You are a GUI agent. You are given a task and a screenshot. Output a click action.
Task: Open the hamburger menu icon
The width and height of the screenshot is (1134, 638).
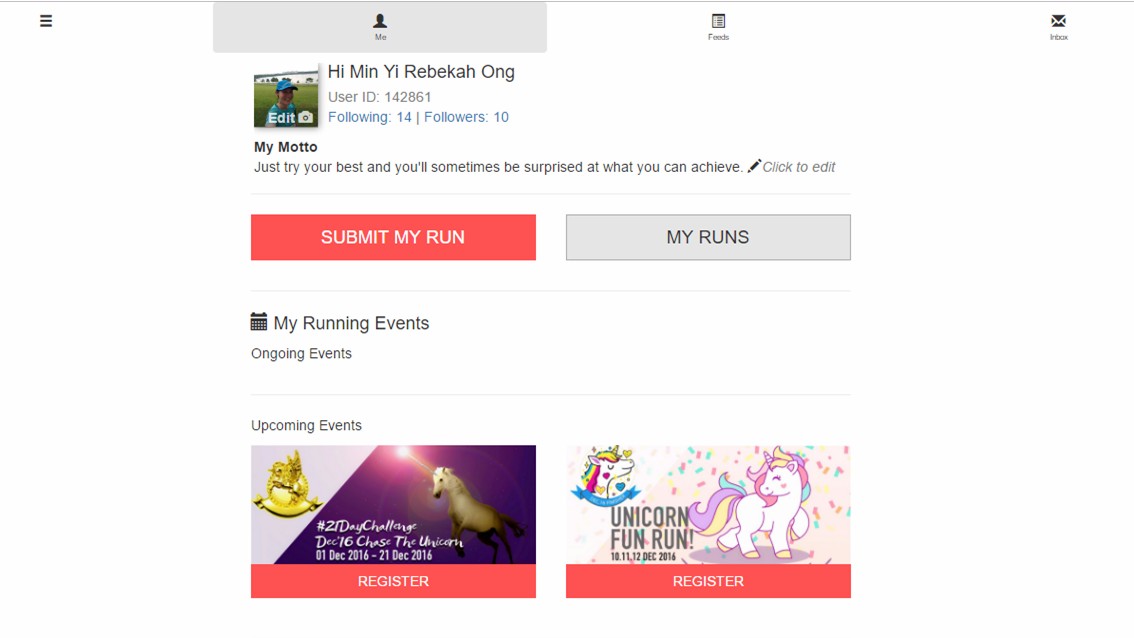pos(46,21)
